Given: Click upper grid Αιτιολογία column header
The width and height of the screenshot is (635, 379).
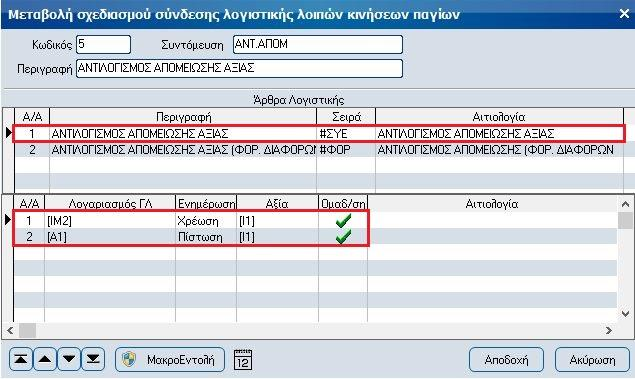Looking at the screenshot, I should [x=499, y=117].
